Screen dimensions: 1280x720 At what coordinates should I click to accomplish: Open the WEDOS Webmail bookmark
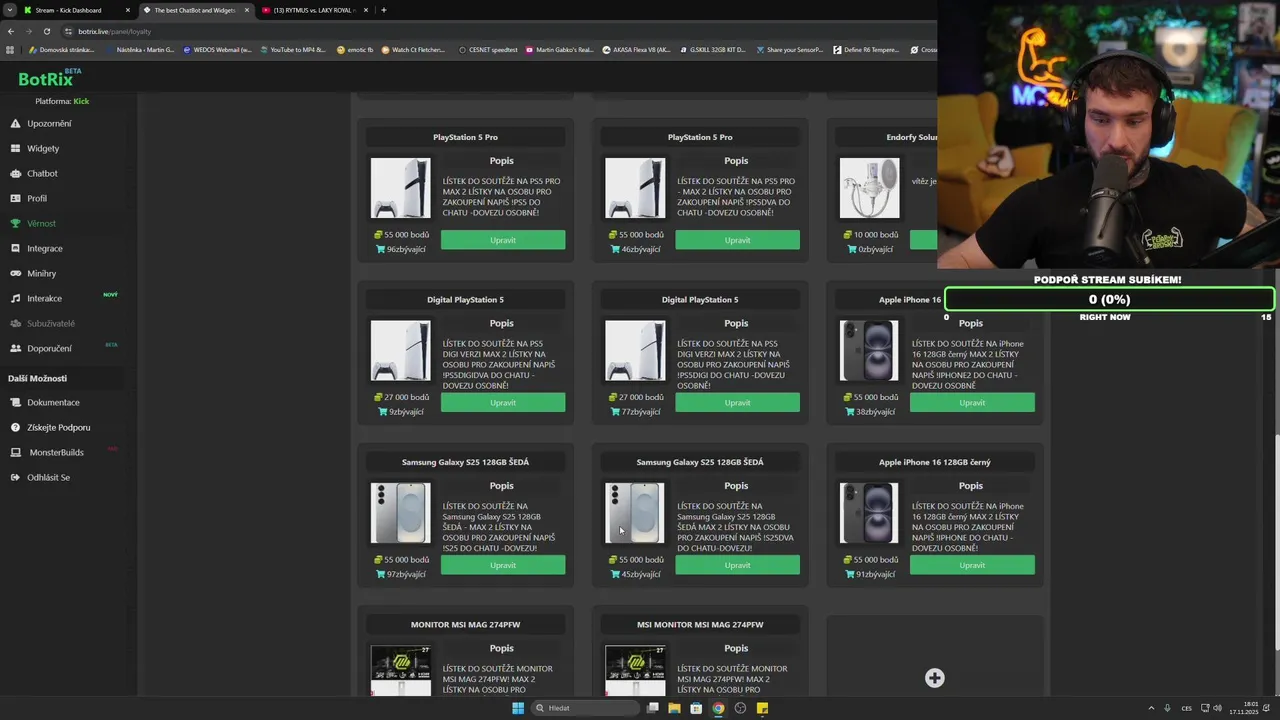(217, 49)
